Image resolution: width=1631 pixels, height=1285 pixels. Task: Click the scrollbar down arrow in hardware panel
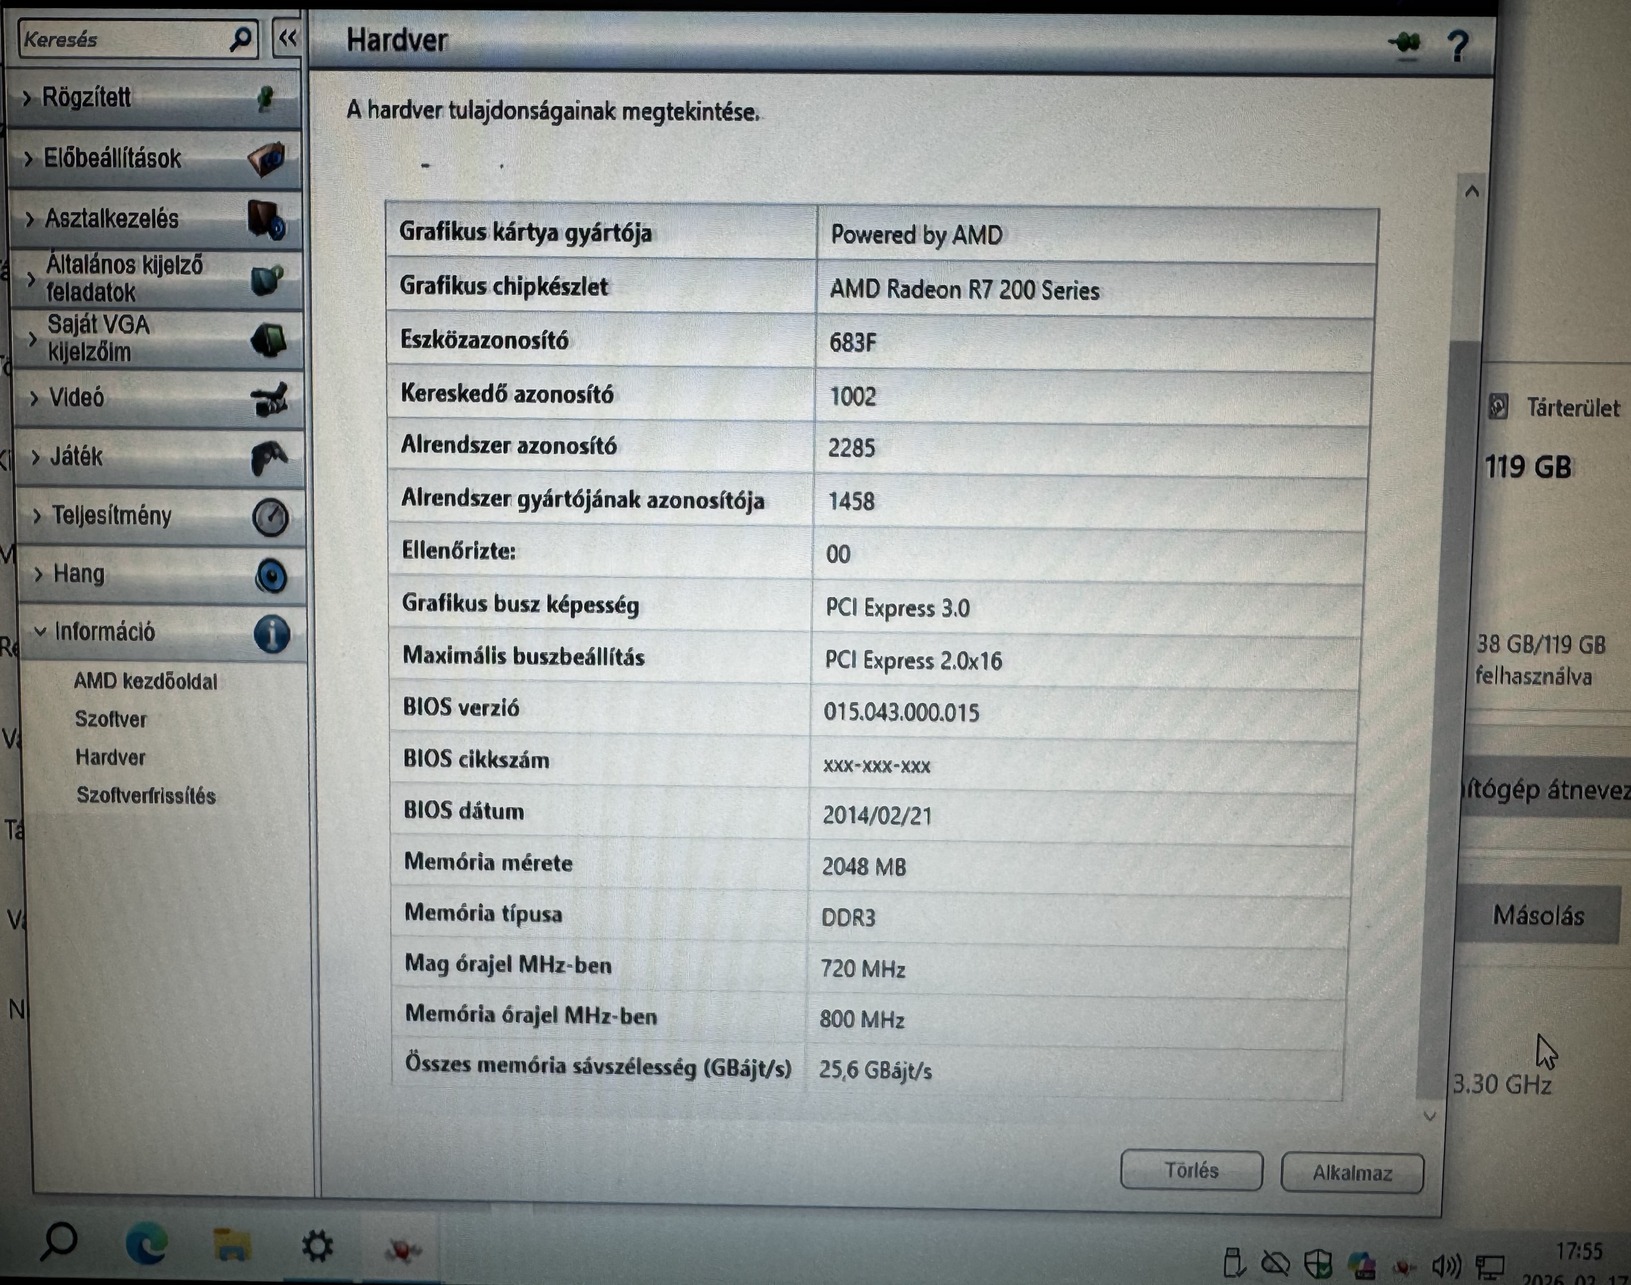tap(1430, 1116)
